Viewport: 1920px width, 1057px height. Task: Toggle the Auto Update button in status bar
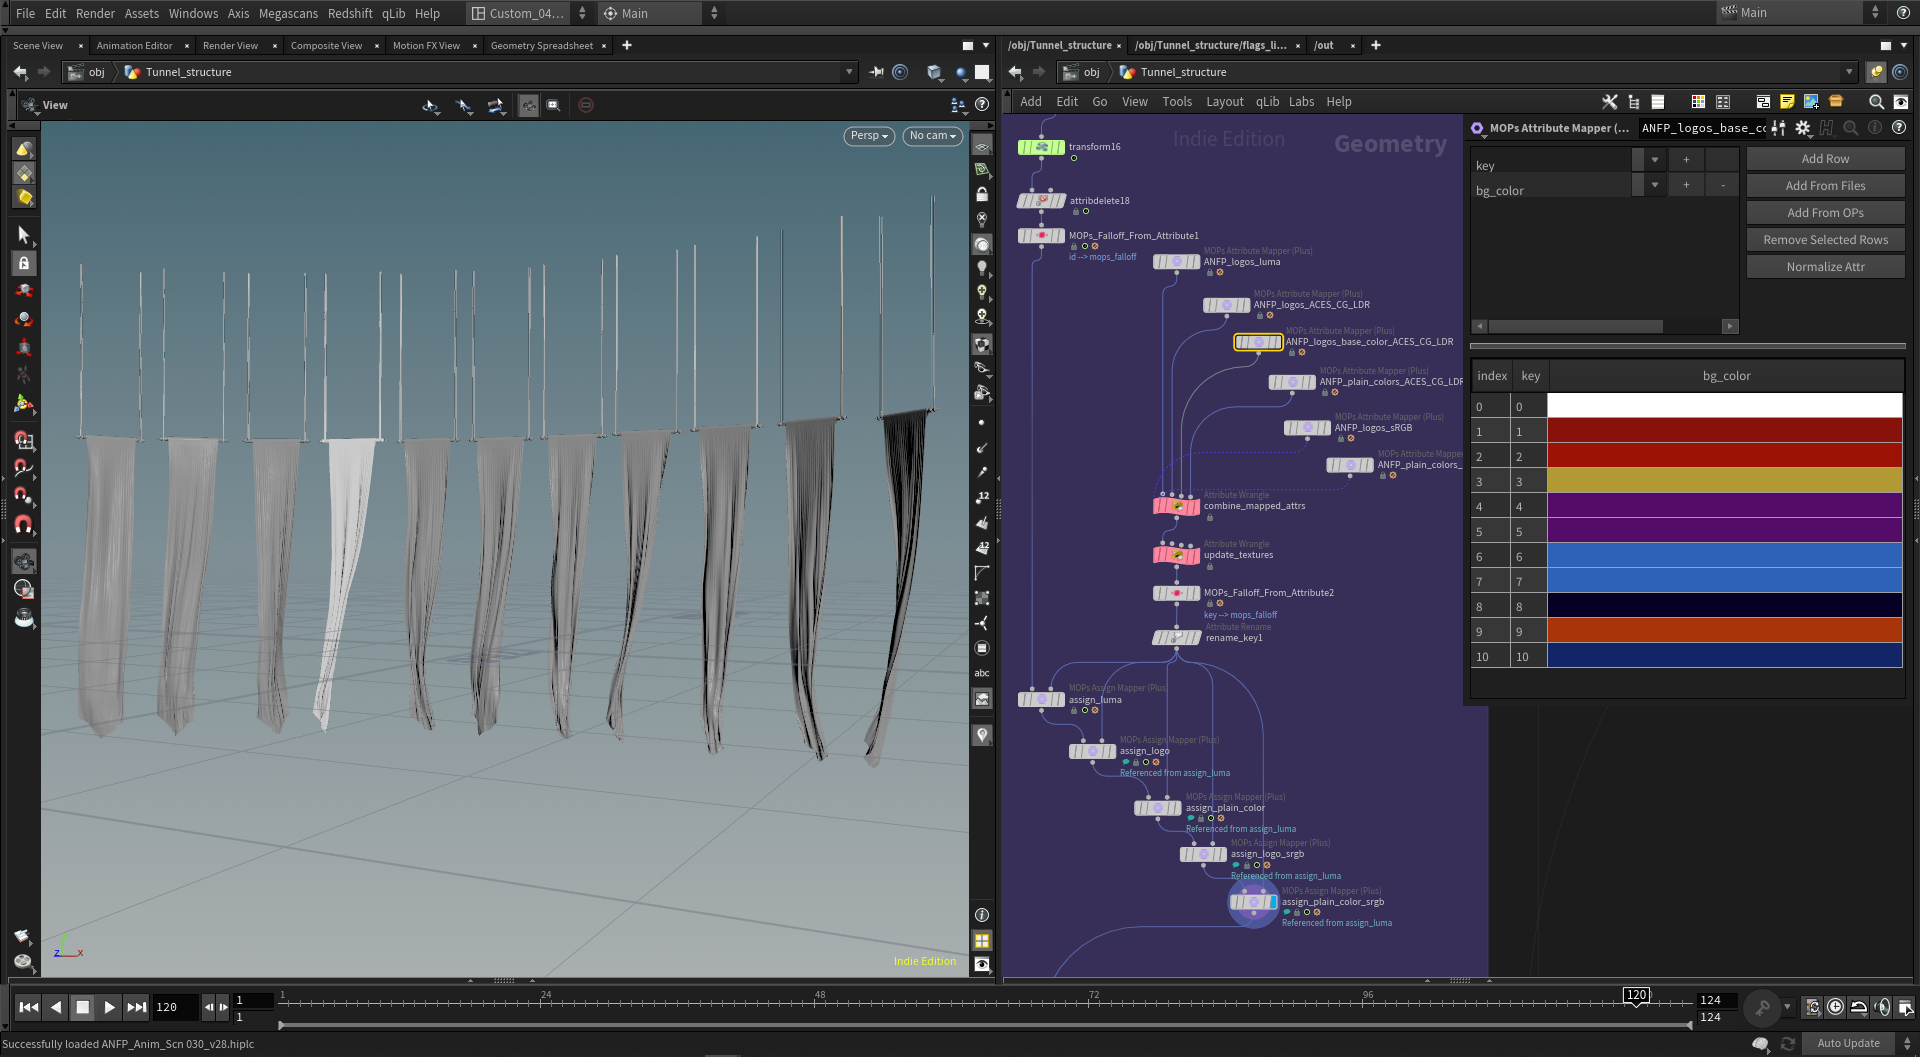click(x=1847, y=1043)
